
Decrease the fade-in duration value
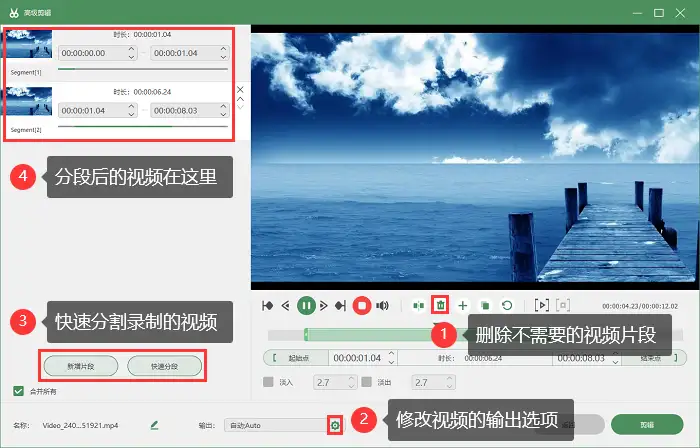pyautogui.click(x=351, y=386)
